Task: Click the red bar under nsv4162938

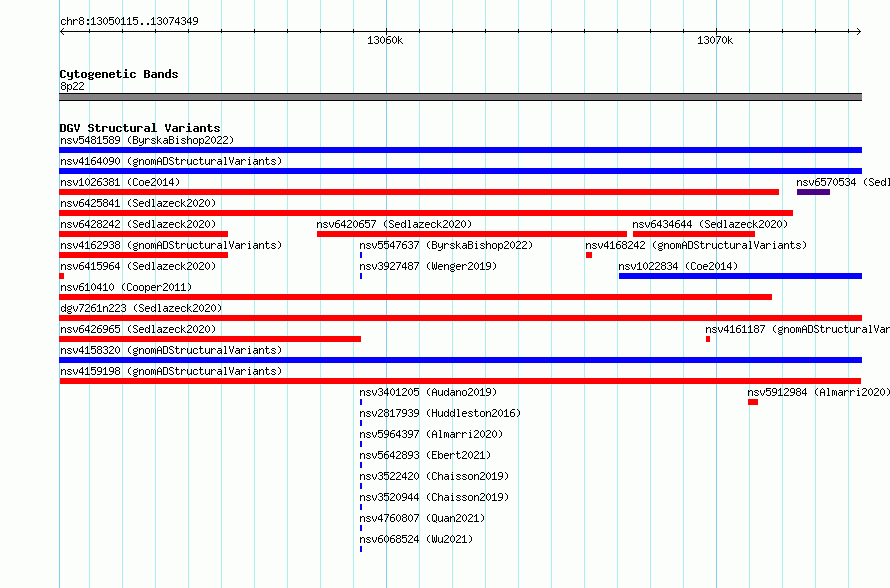Action: [x=144, y=255]
